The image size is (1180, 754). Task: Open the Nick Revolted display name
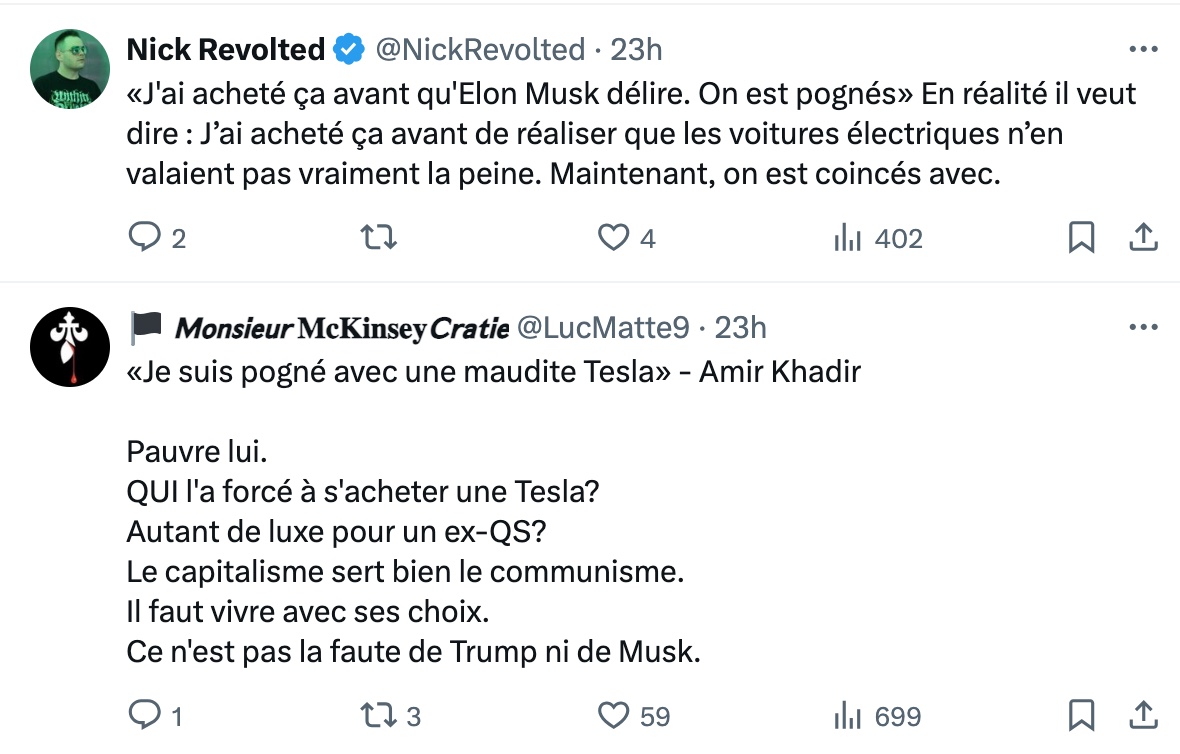pos(226,50)
